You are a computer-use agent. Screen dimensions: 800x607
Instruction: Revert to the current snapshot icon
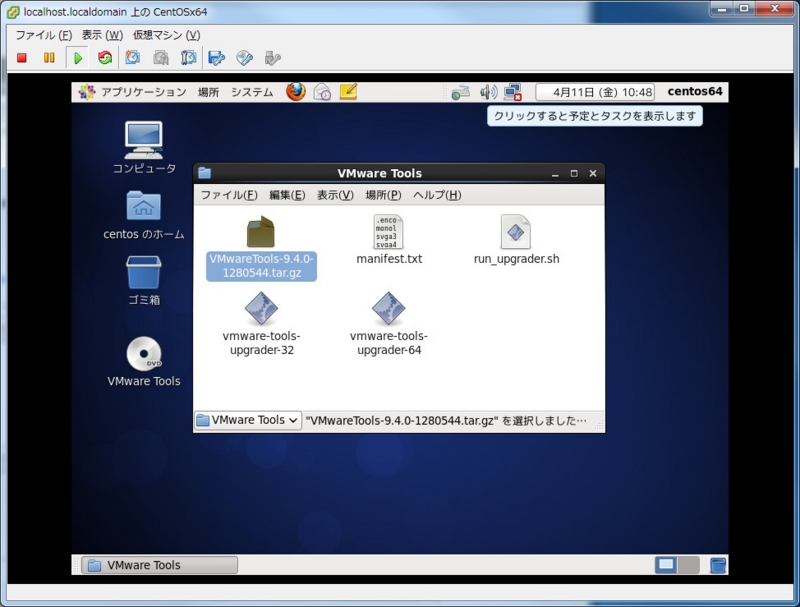click(161, 58)
